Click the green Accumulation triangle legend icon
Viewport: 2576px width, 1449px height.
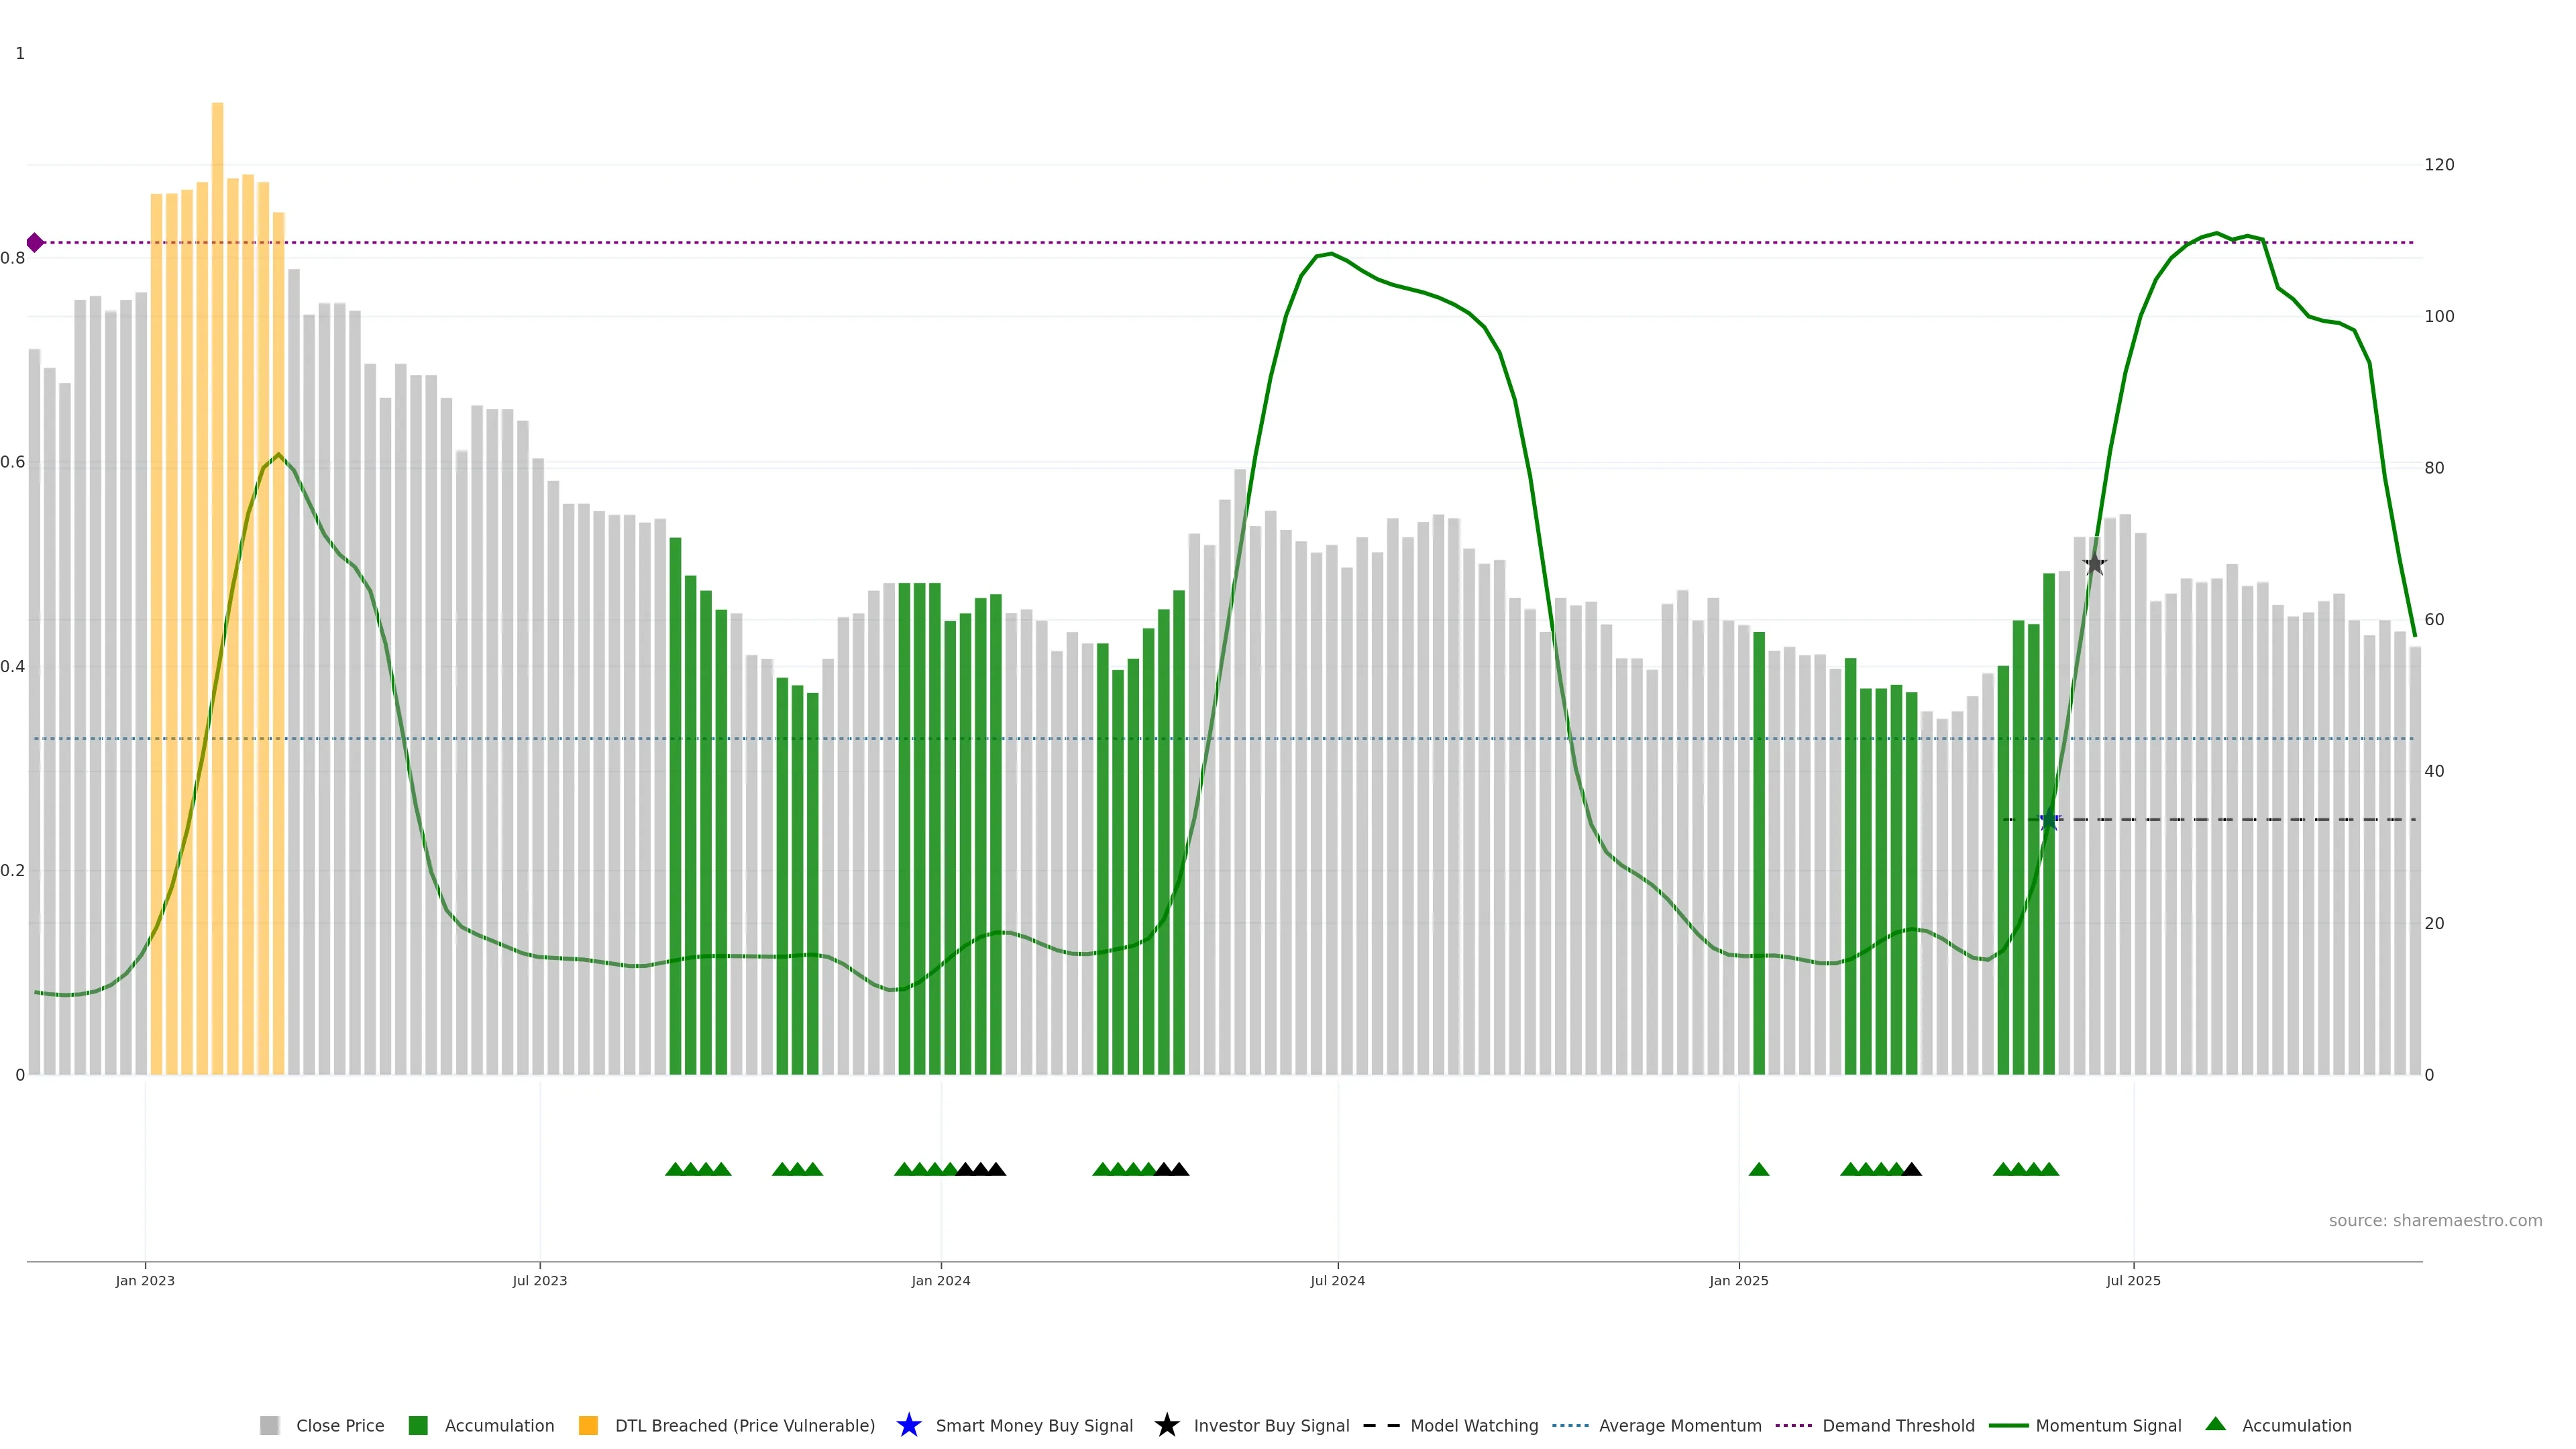[x=2215, y=1424]
